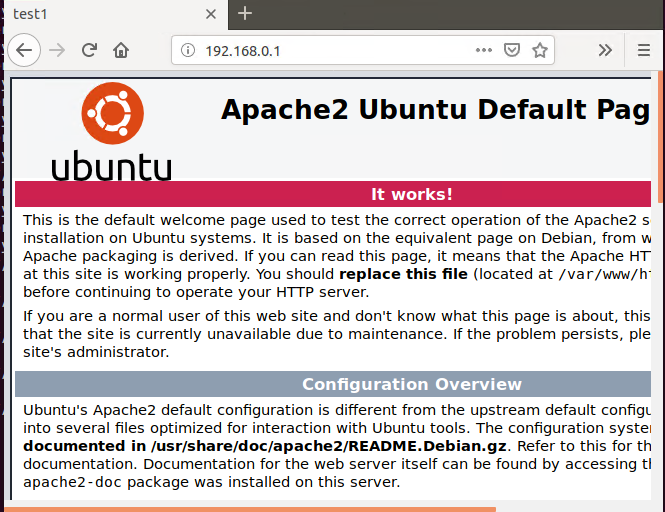Expand the toolbar overflow chevron

[x=605, y=50]
